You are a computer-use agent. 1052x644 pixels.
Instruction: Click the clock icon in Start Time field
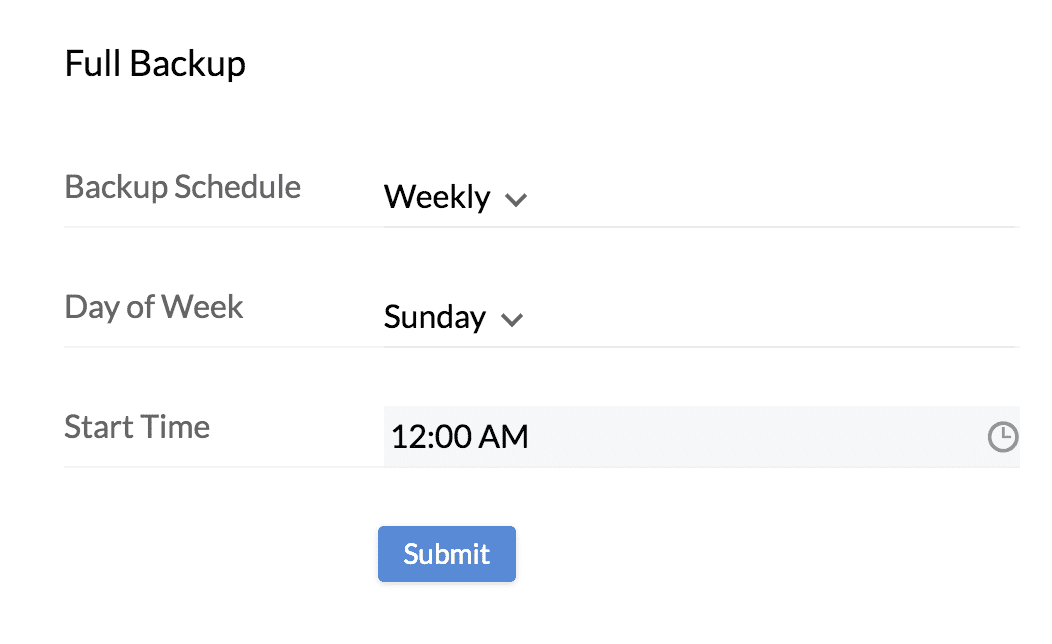[1002, 437]
